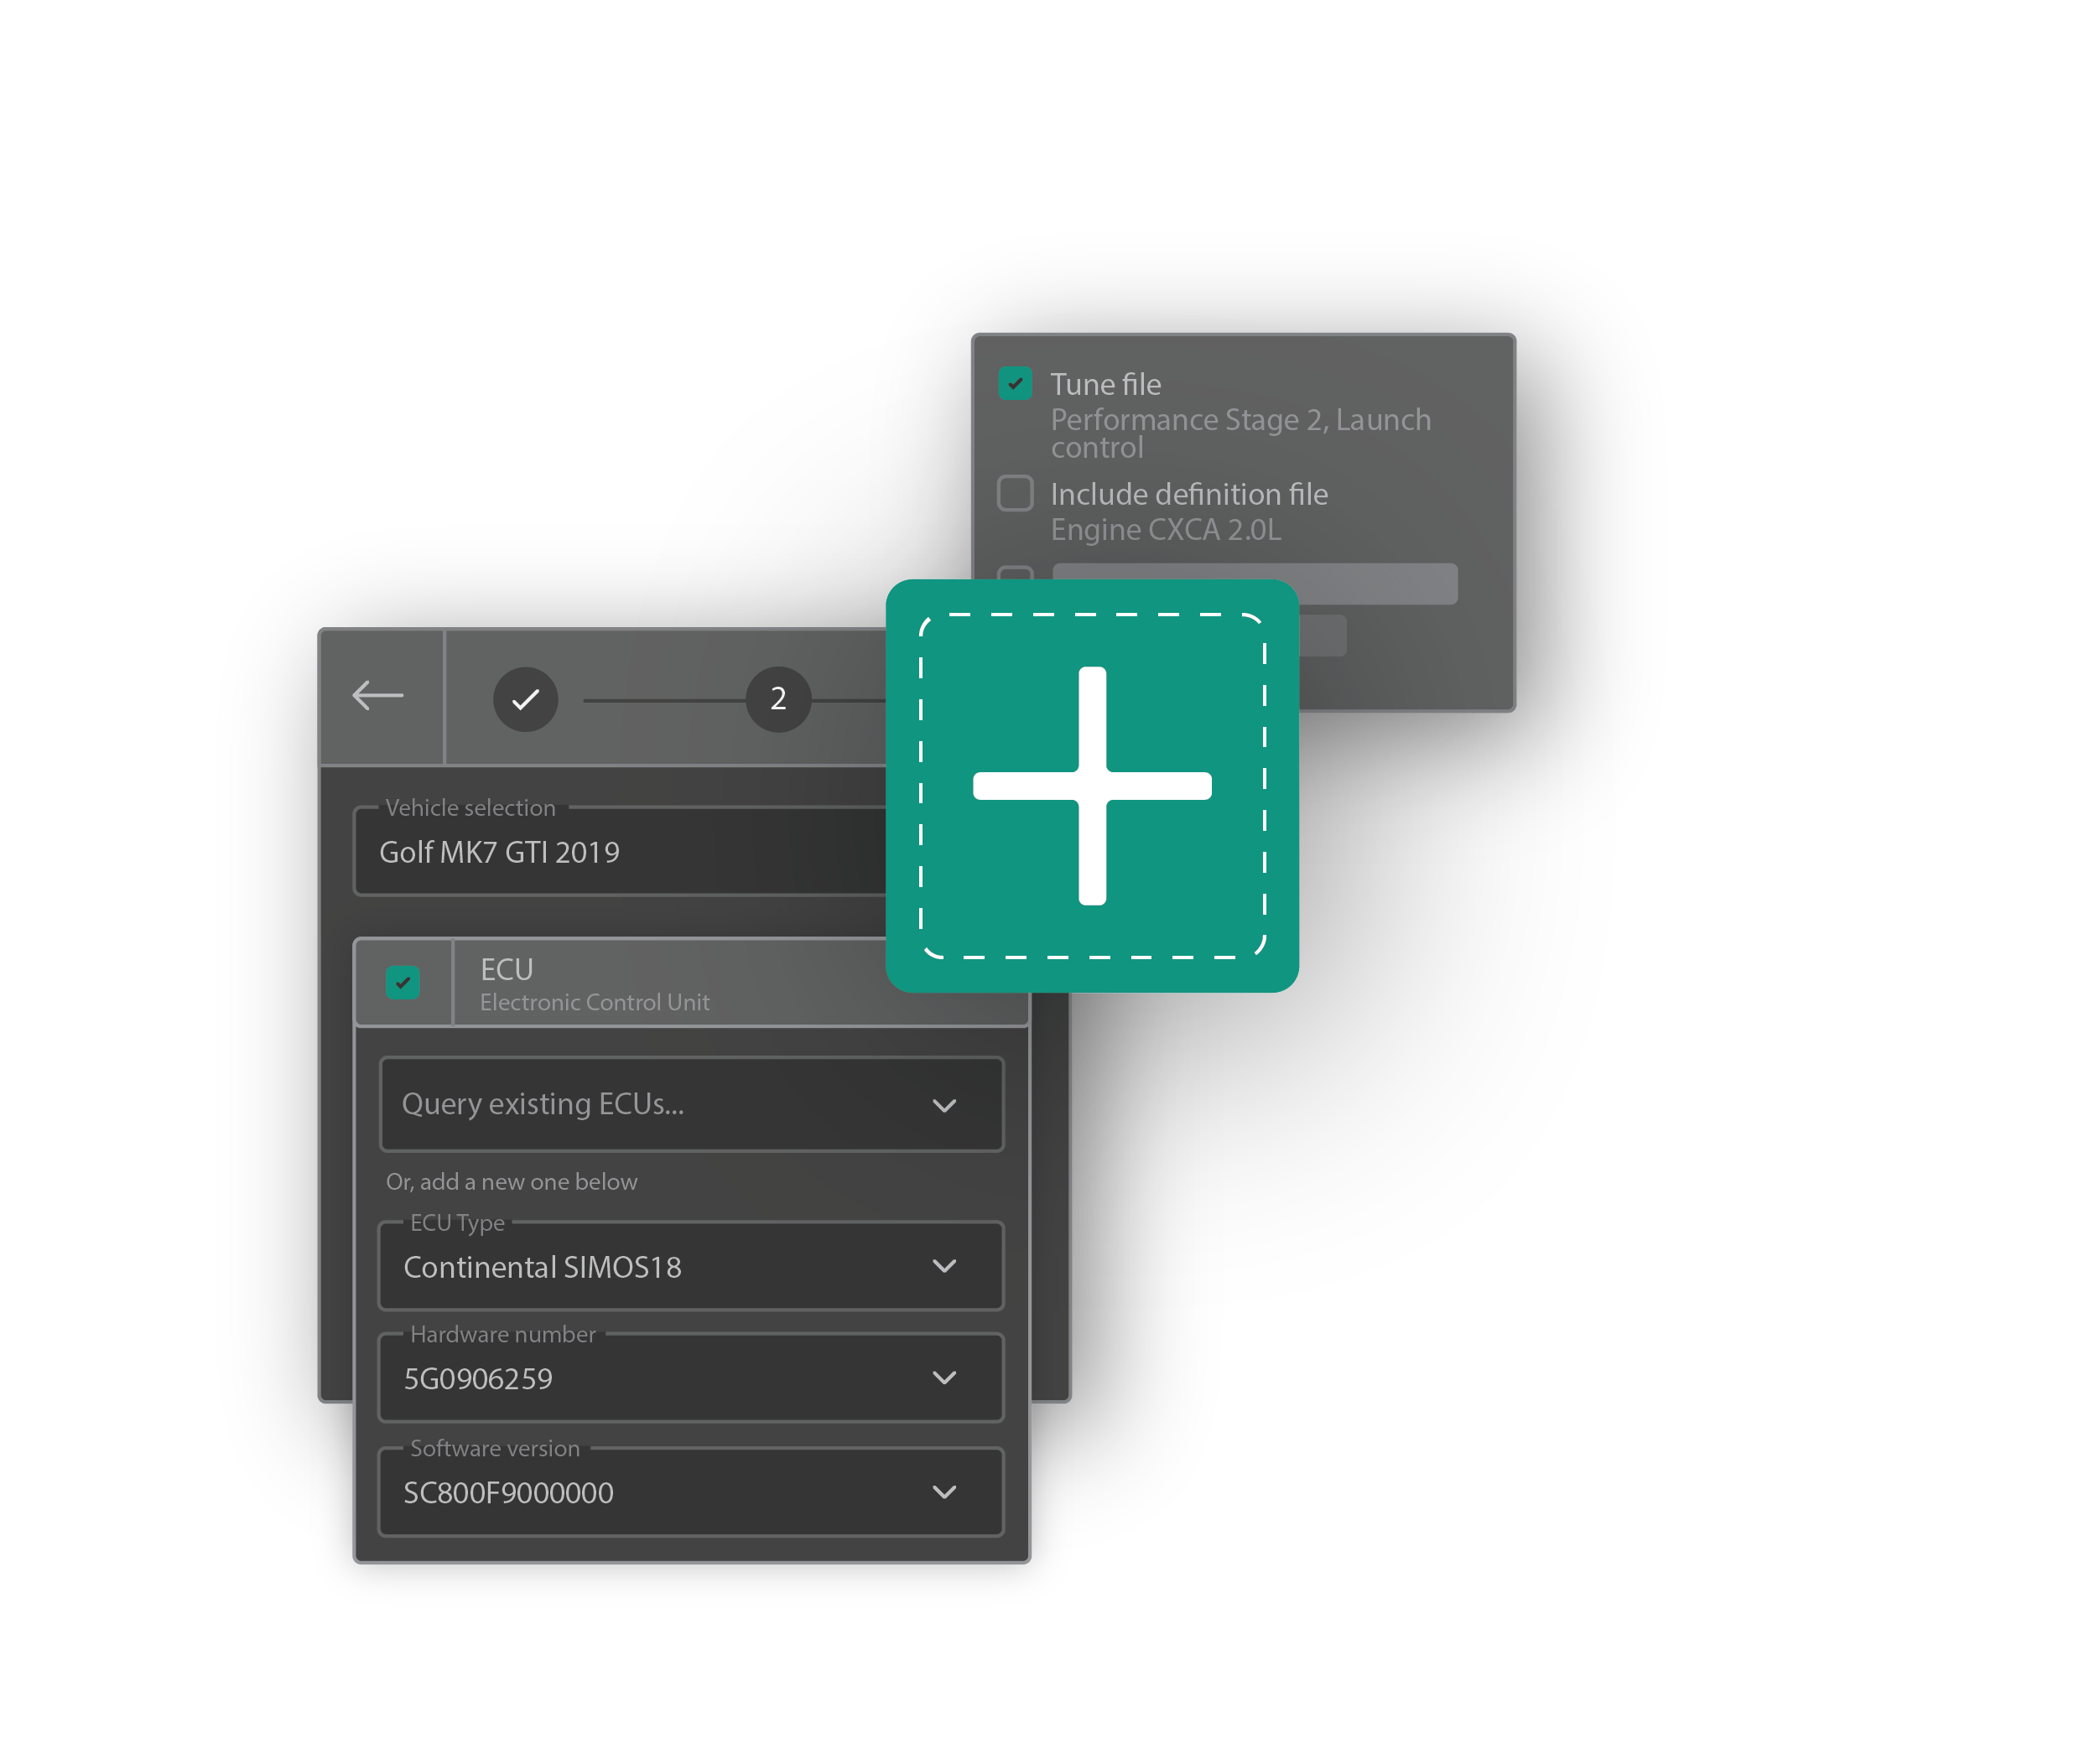
Task: Click the completed step checkmark circle
Action: point(525,699)
